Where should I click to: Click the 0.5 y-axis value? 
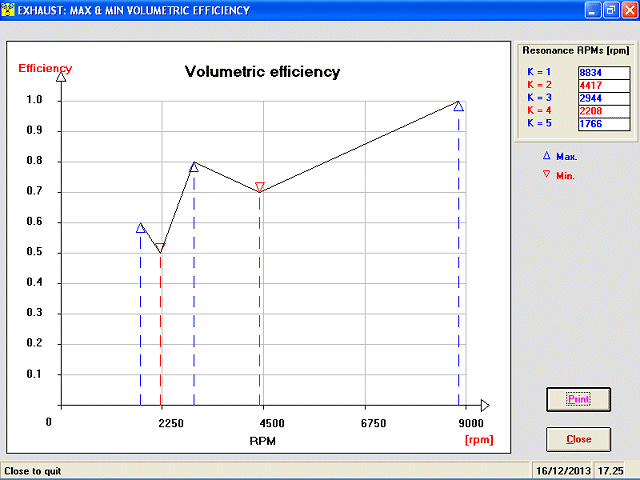click(34, 251)
